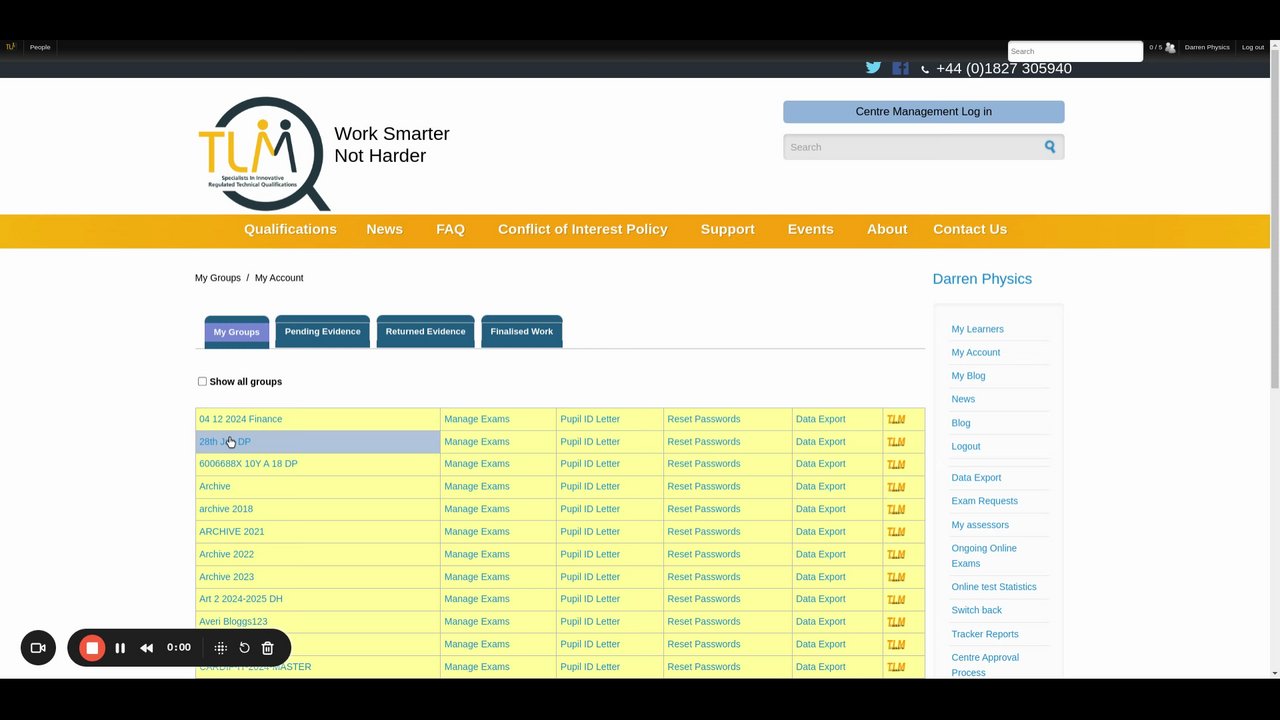Open Online test Statistics in the sidebar

tap(994, 587)
